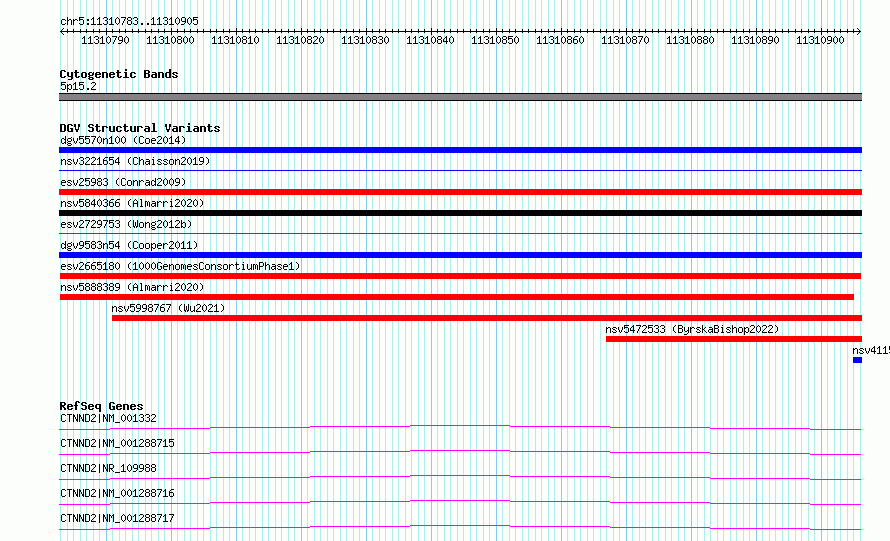Click the thin red esv2729753 variant line
The width and height of the screenshot is (890, 541).
pos(460,233)
